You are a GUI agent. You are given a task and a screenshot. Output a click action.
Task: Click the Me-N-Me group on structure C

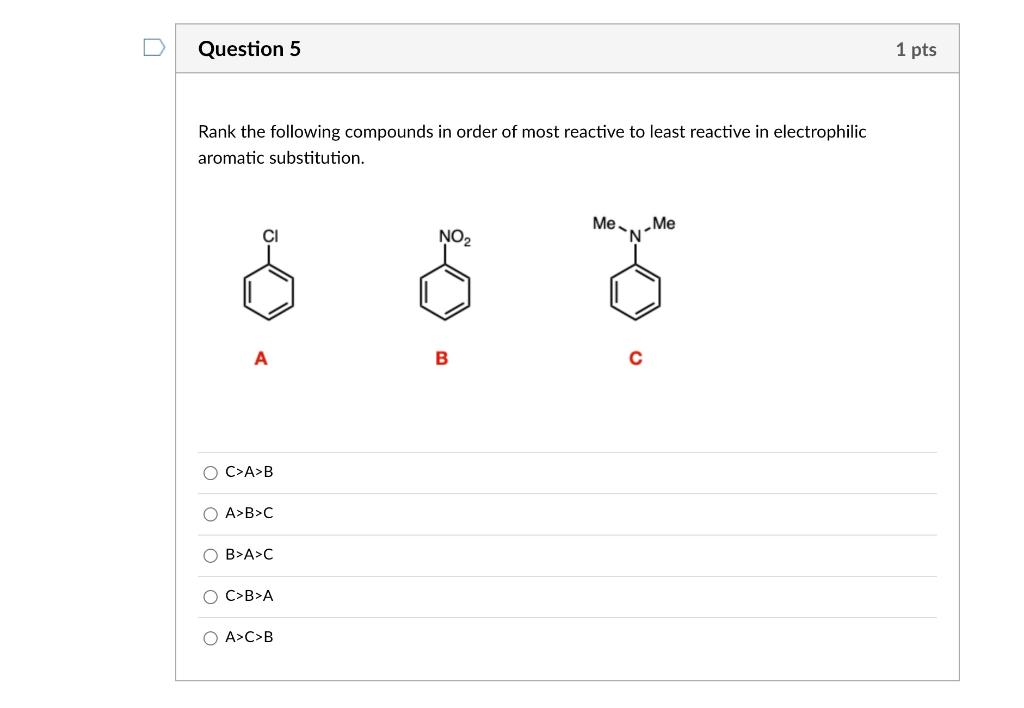(x=635, y=227)
